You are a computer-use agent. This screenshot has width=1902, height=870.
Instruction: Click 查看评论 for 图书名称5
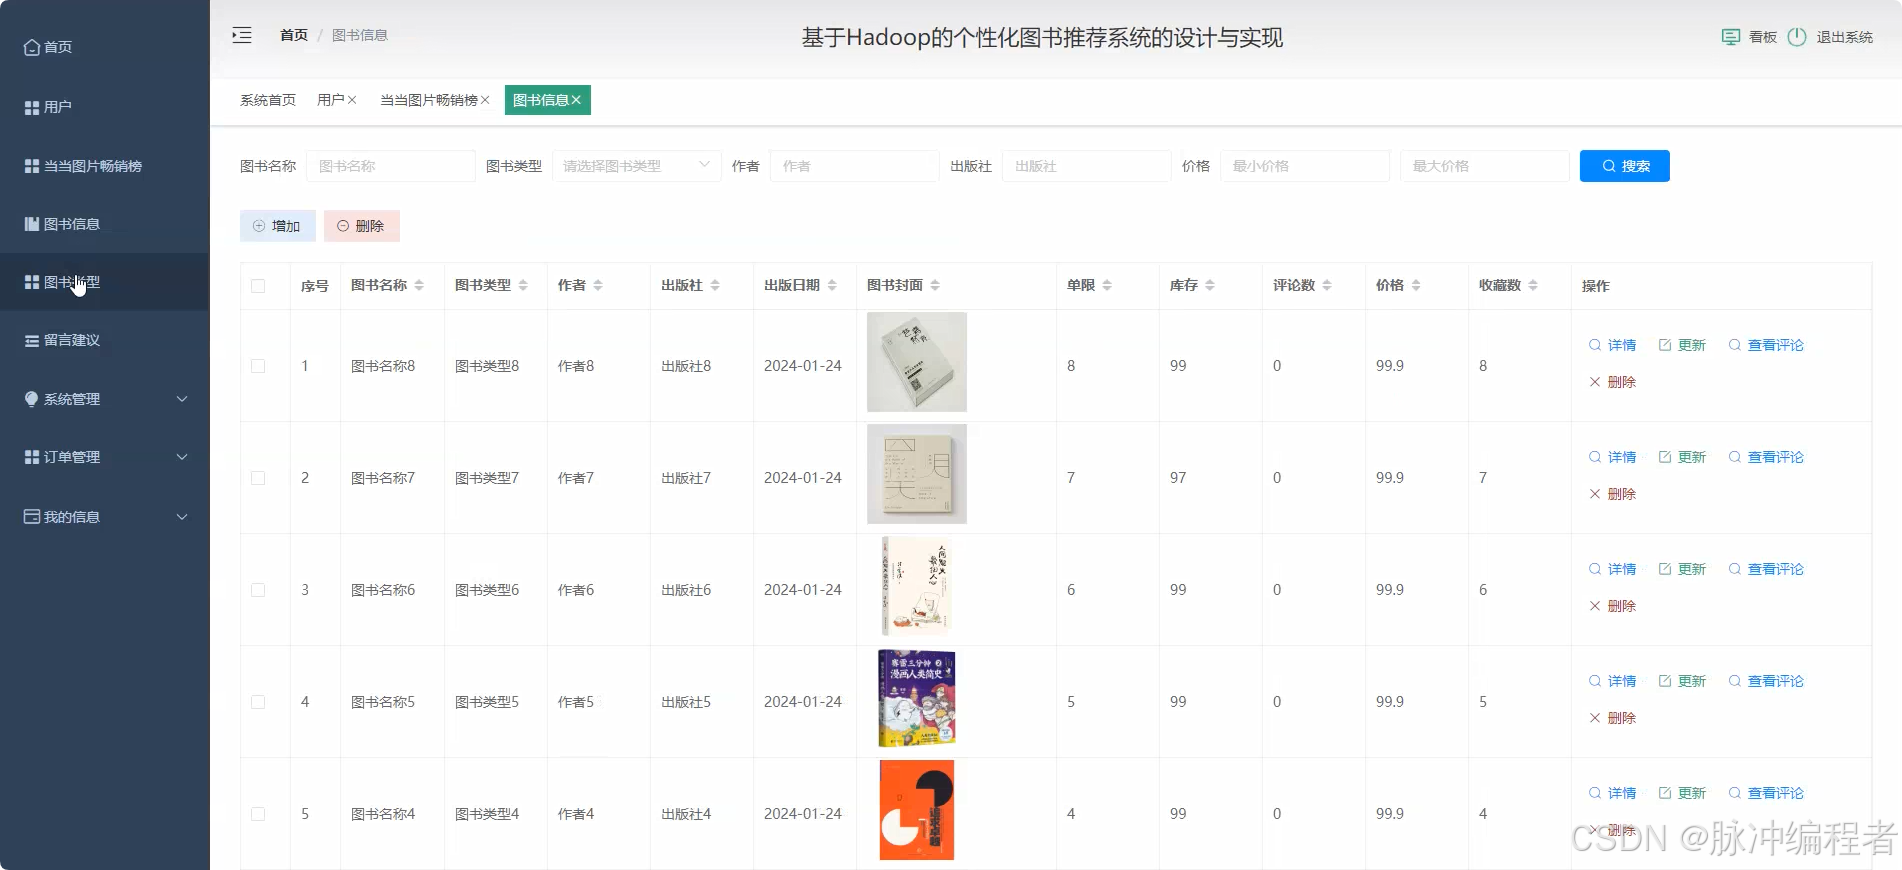click(x=1766, y=681)
